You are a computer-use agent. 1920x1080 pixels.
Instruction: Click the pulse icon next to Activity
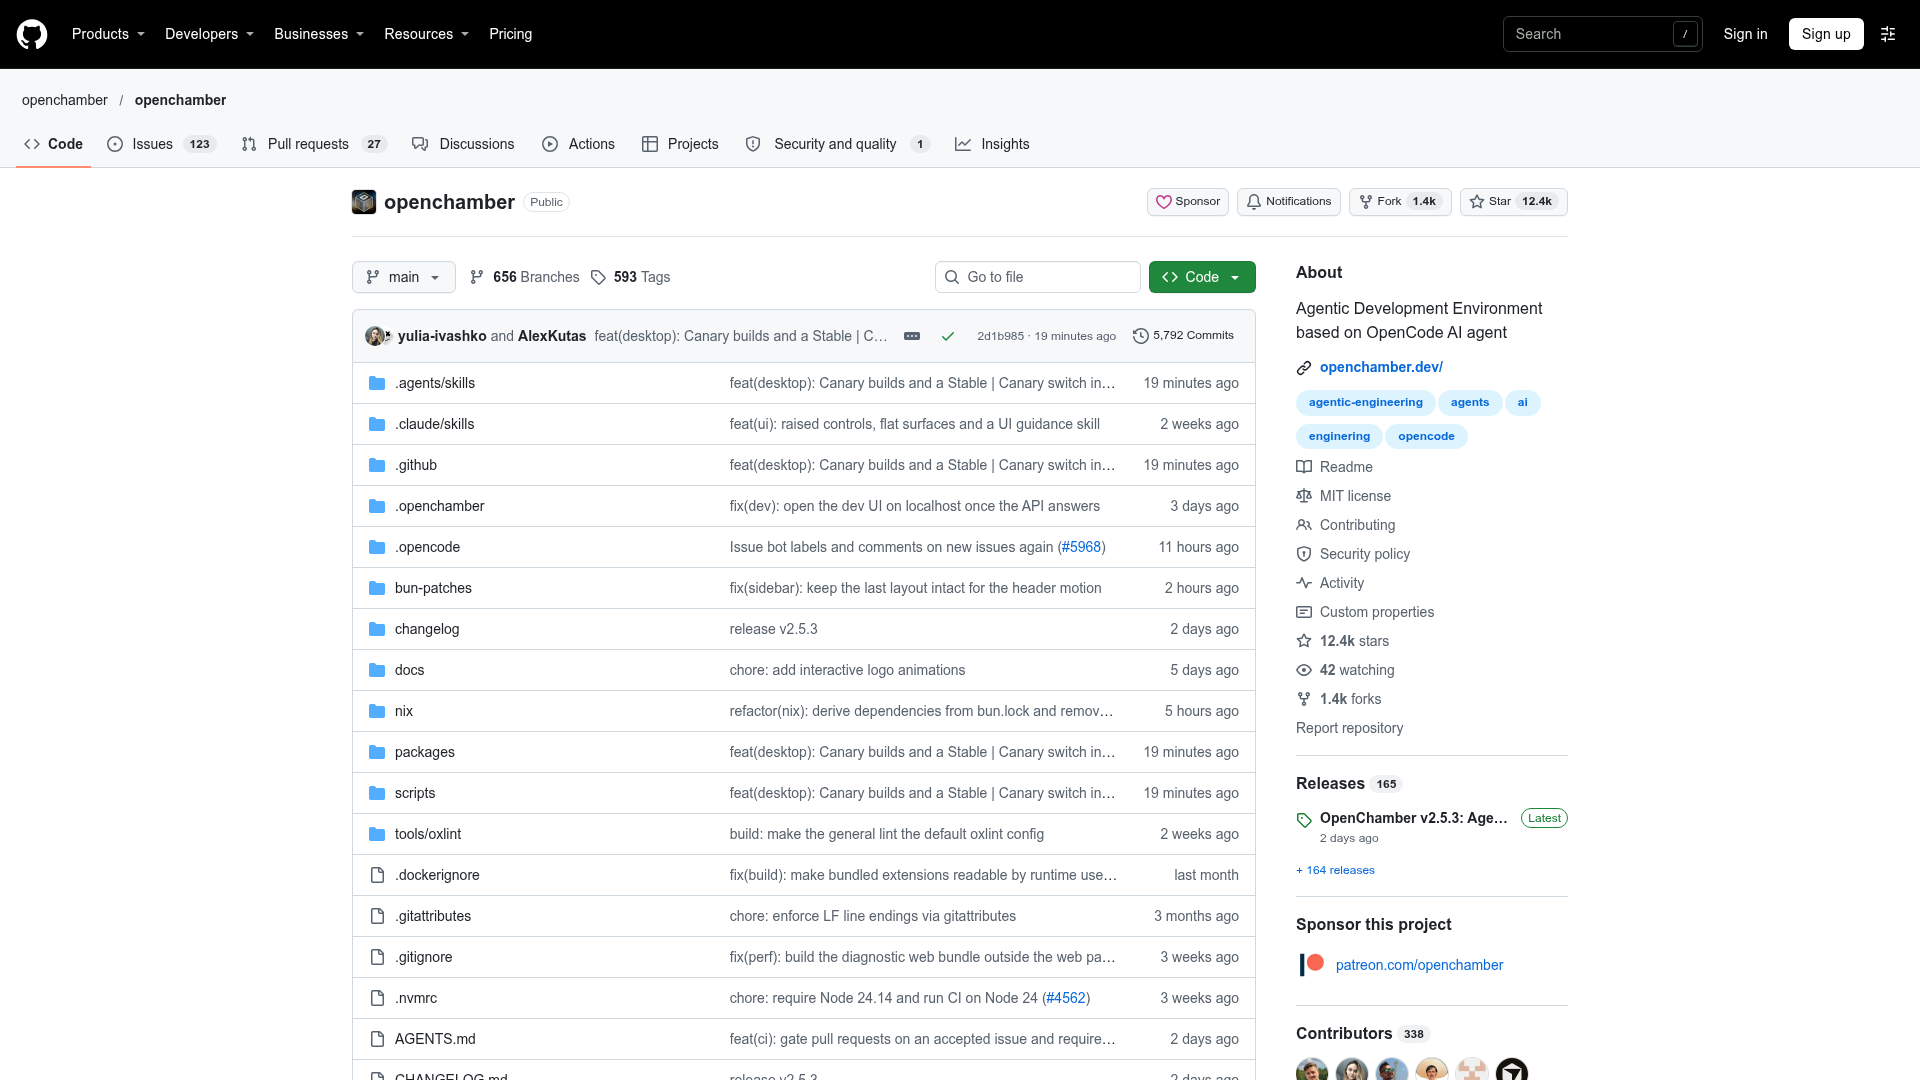tap(1304, 583)
